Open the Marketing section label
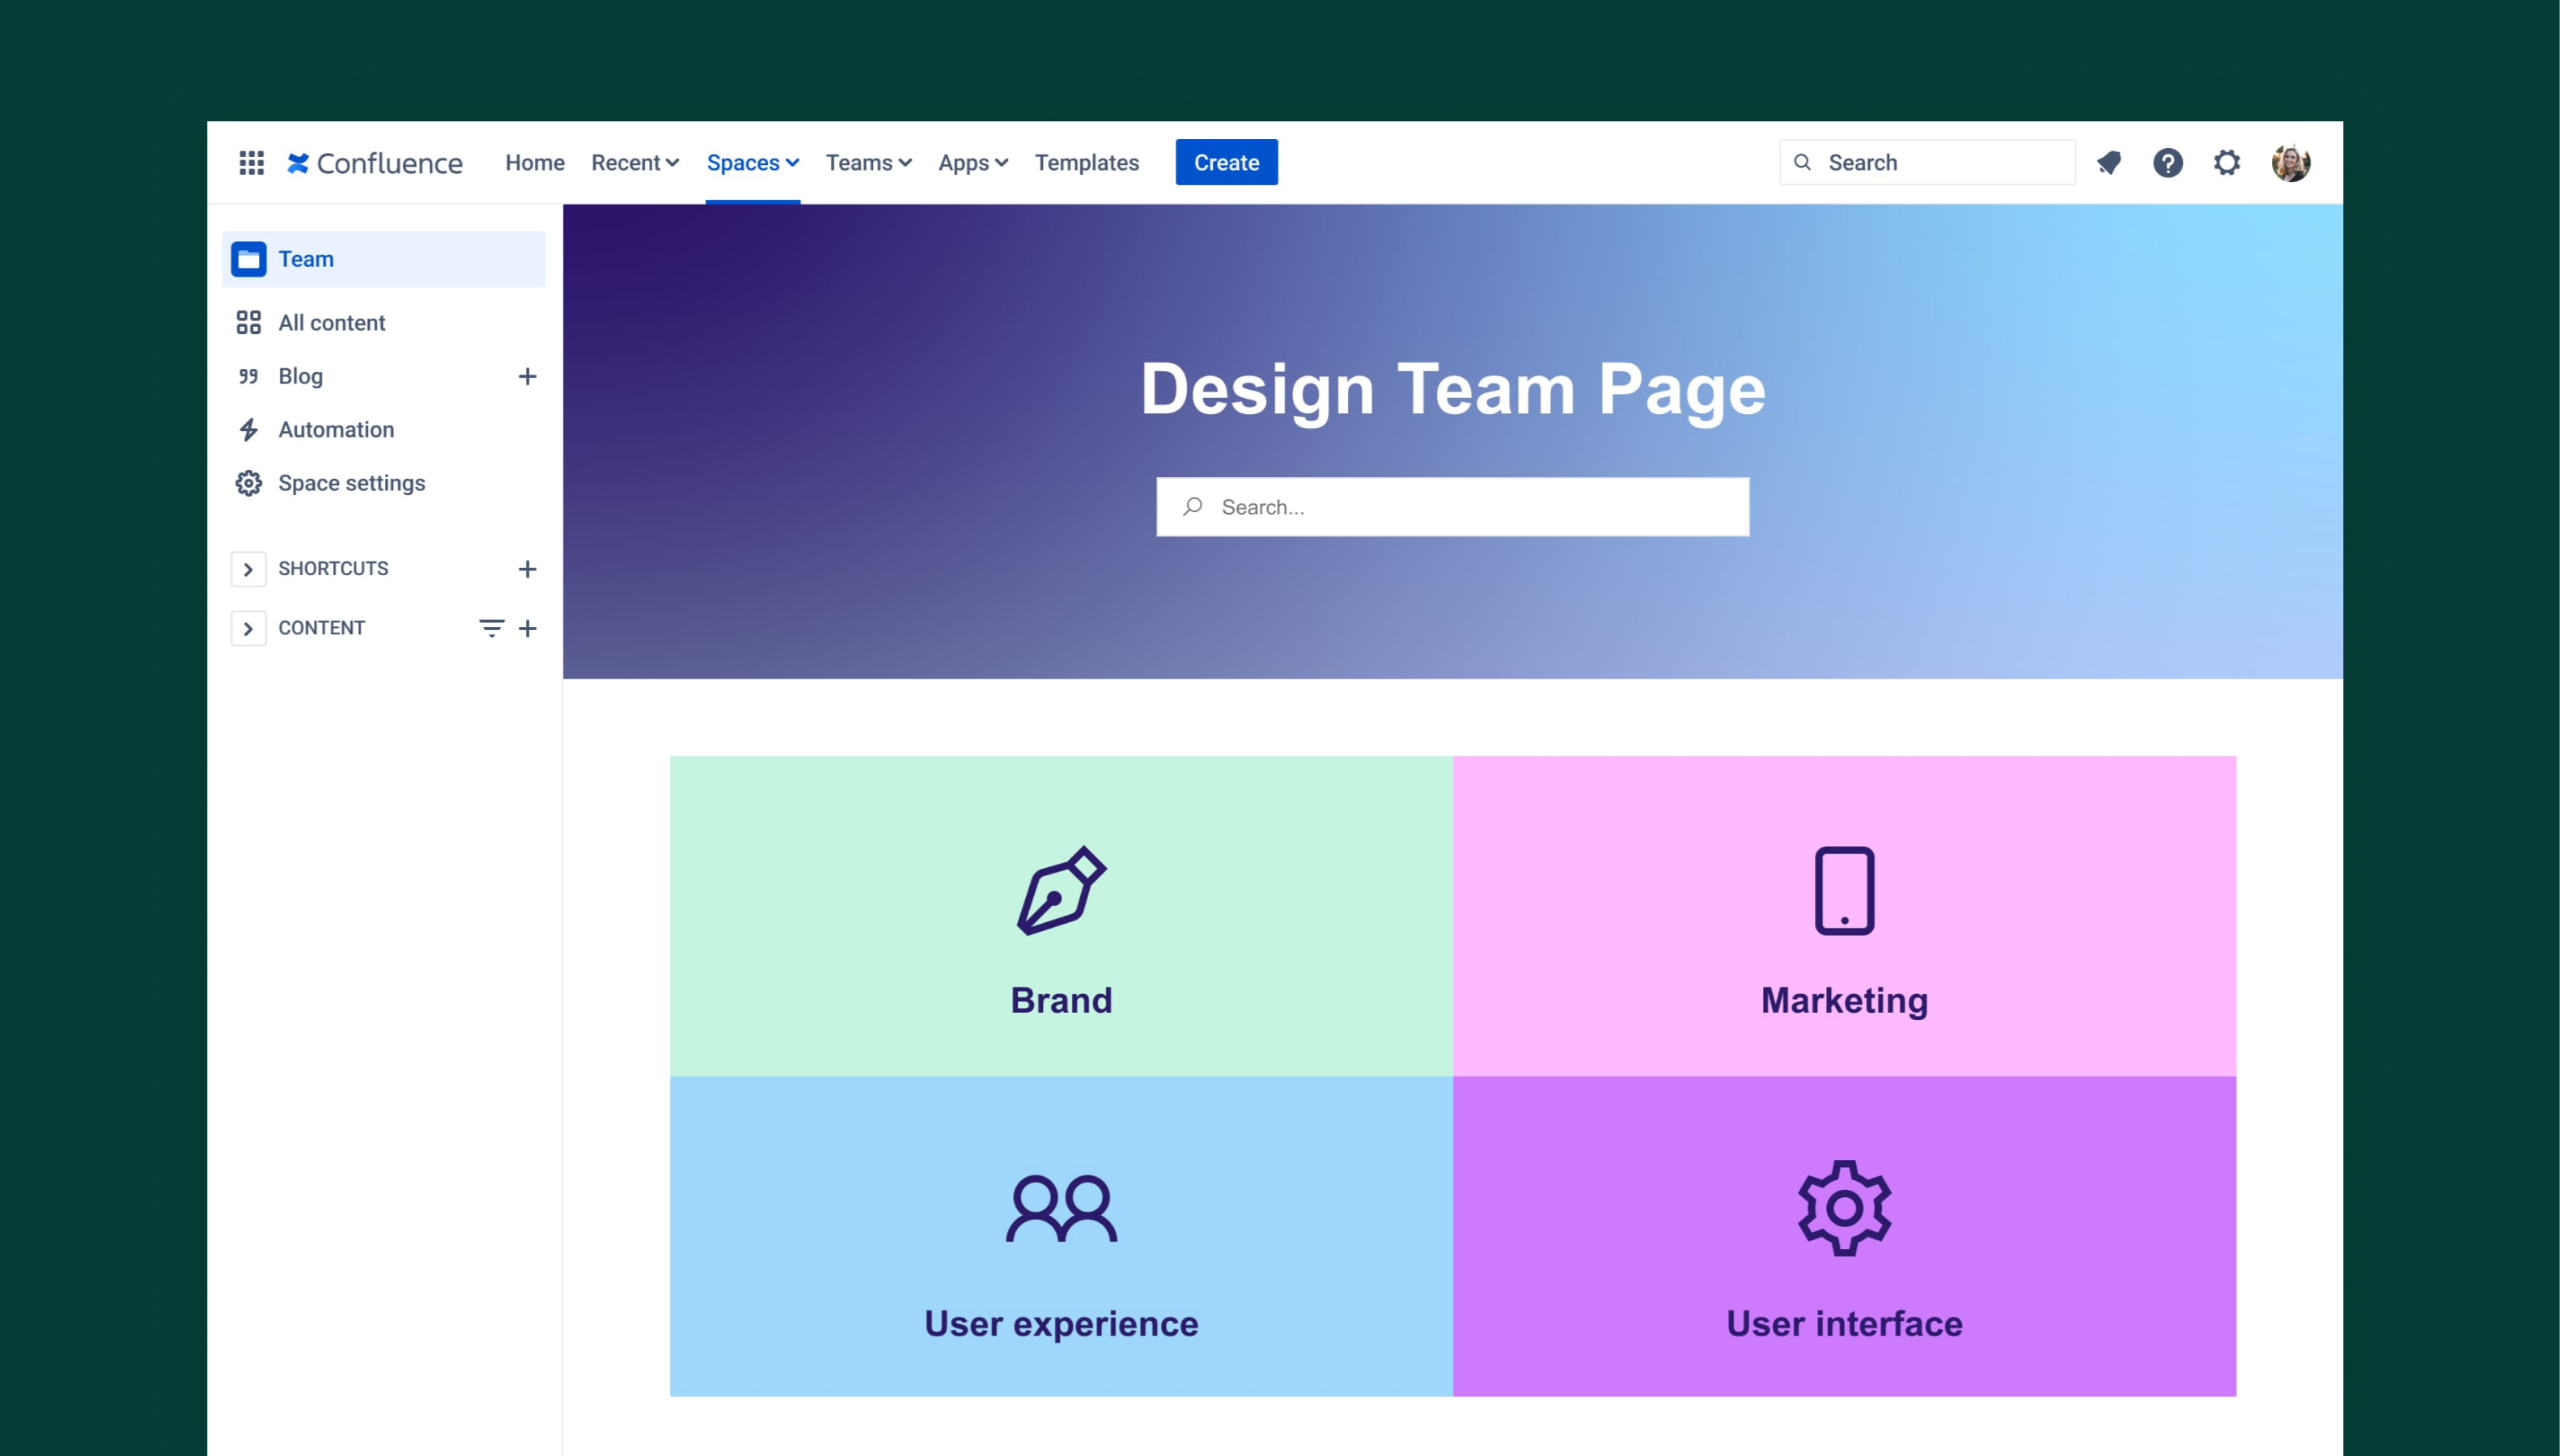The image size is (2560, 1456). (x=1844, y=1000)
